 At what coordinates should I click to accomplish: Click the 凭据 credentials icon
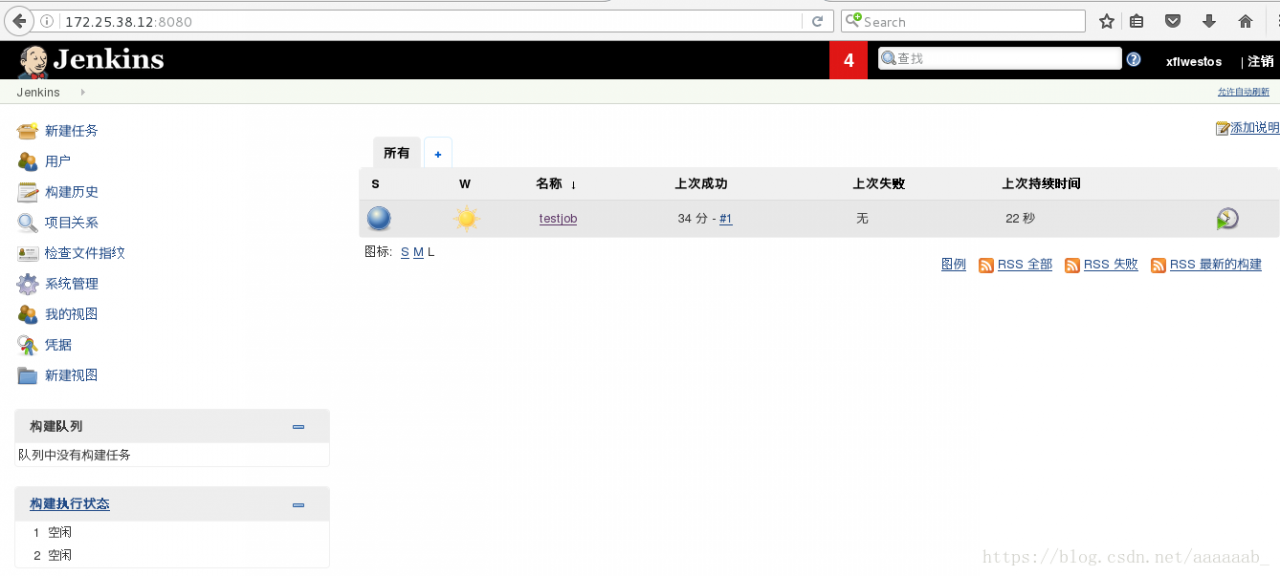click(x=27, y=345)
